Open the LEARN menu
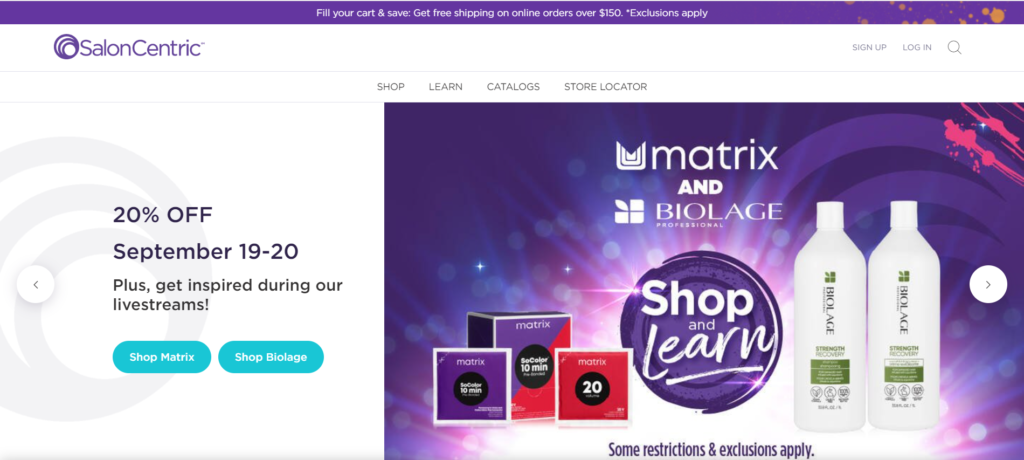Viewport: 1024px width, 460px height. pyautogui.click(x=445, y=87)
